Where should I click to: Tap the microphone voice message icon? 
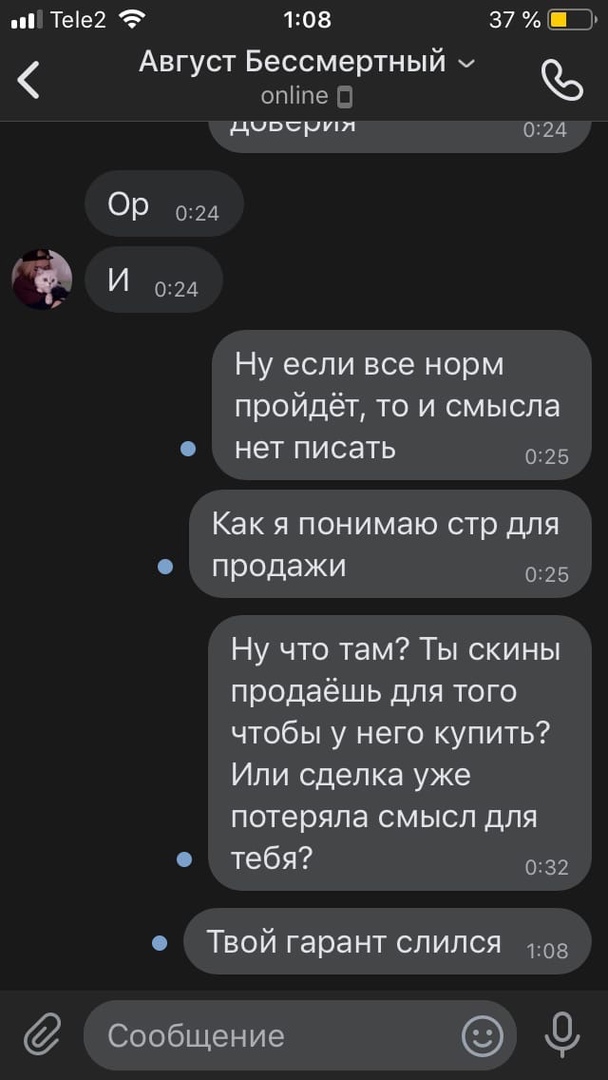click(562, 1035)
